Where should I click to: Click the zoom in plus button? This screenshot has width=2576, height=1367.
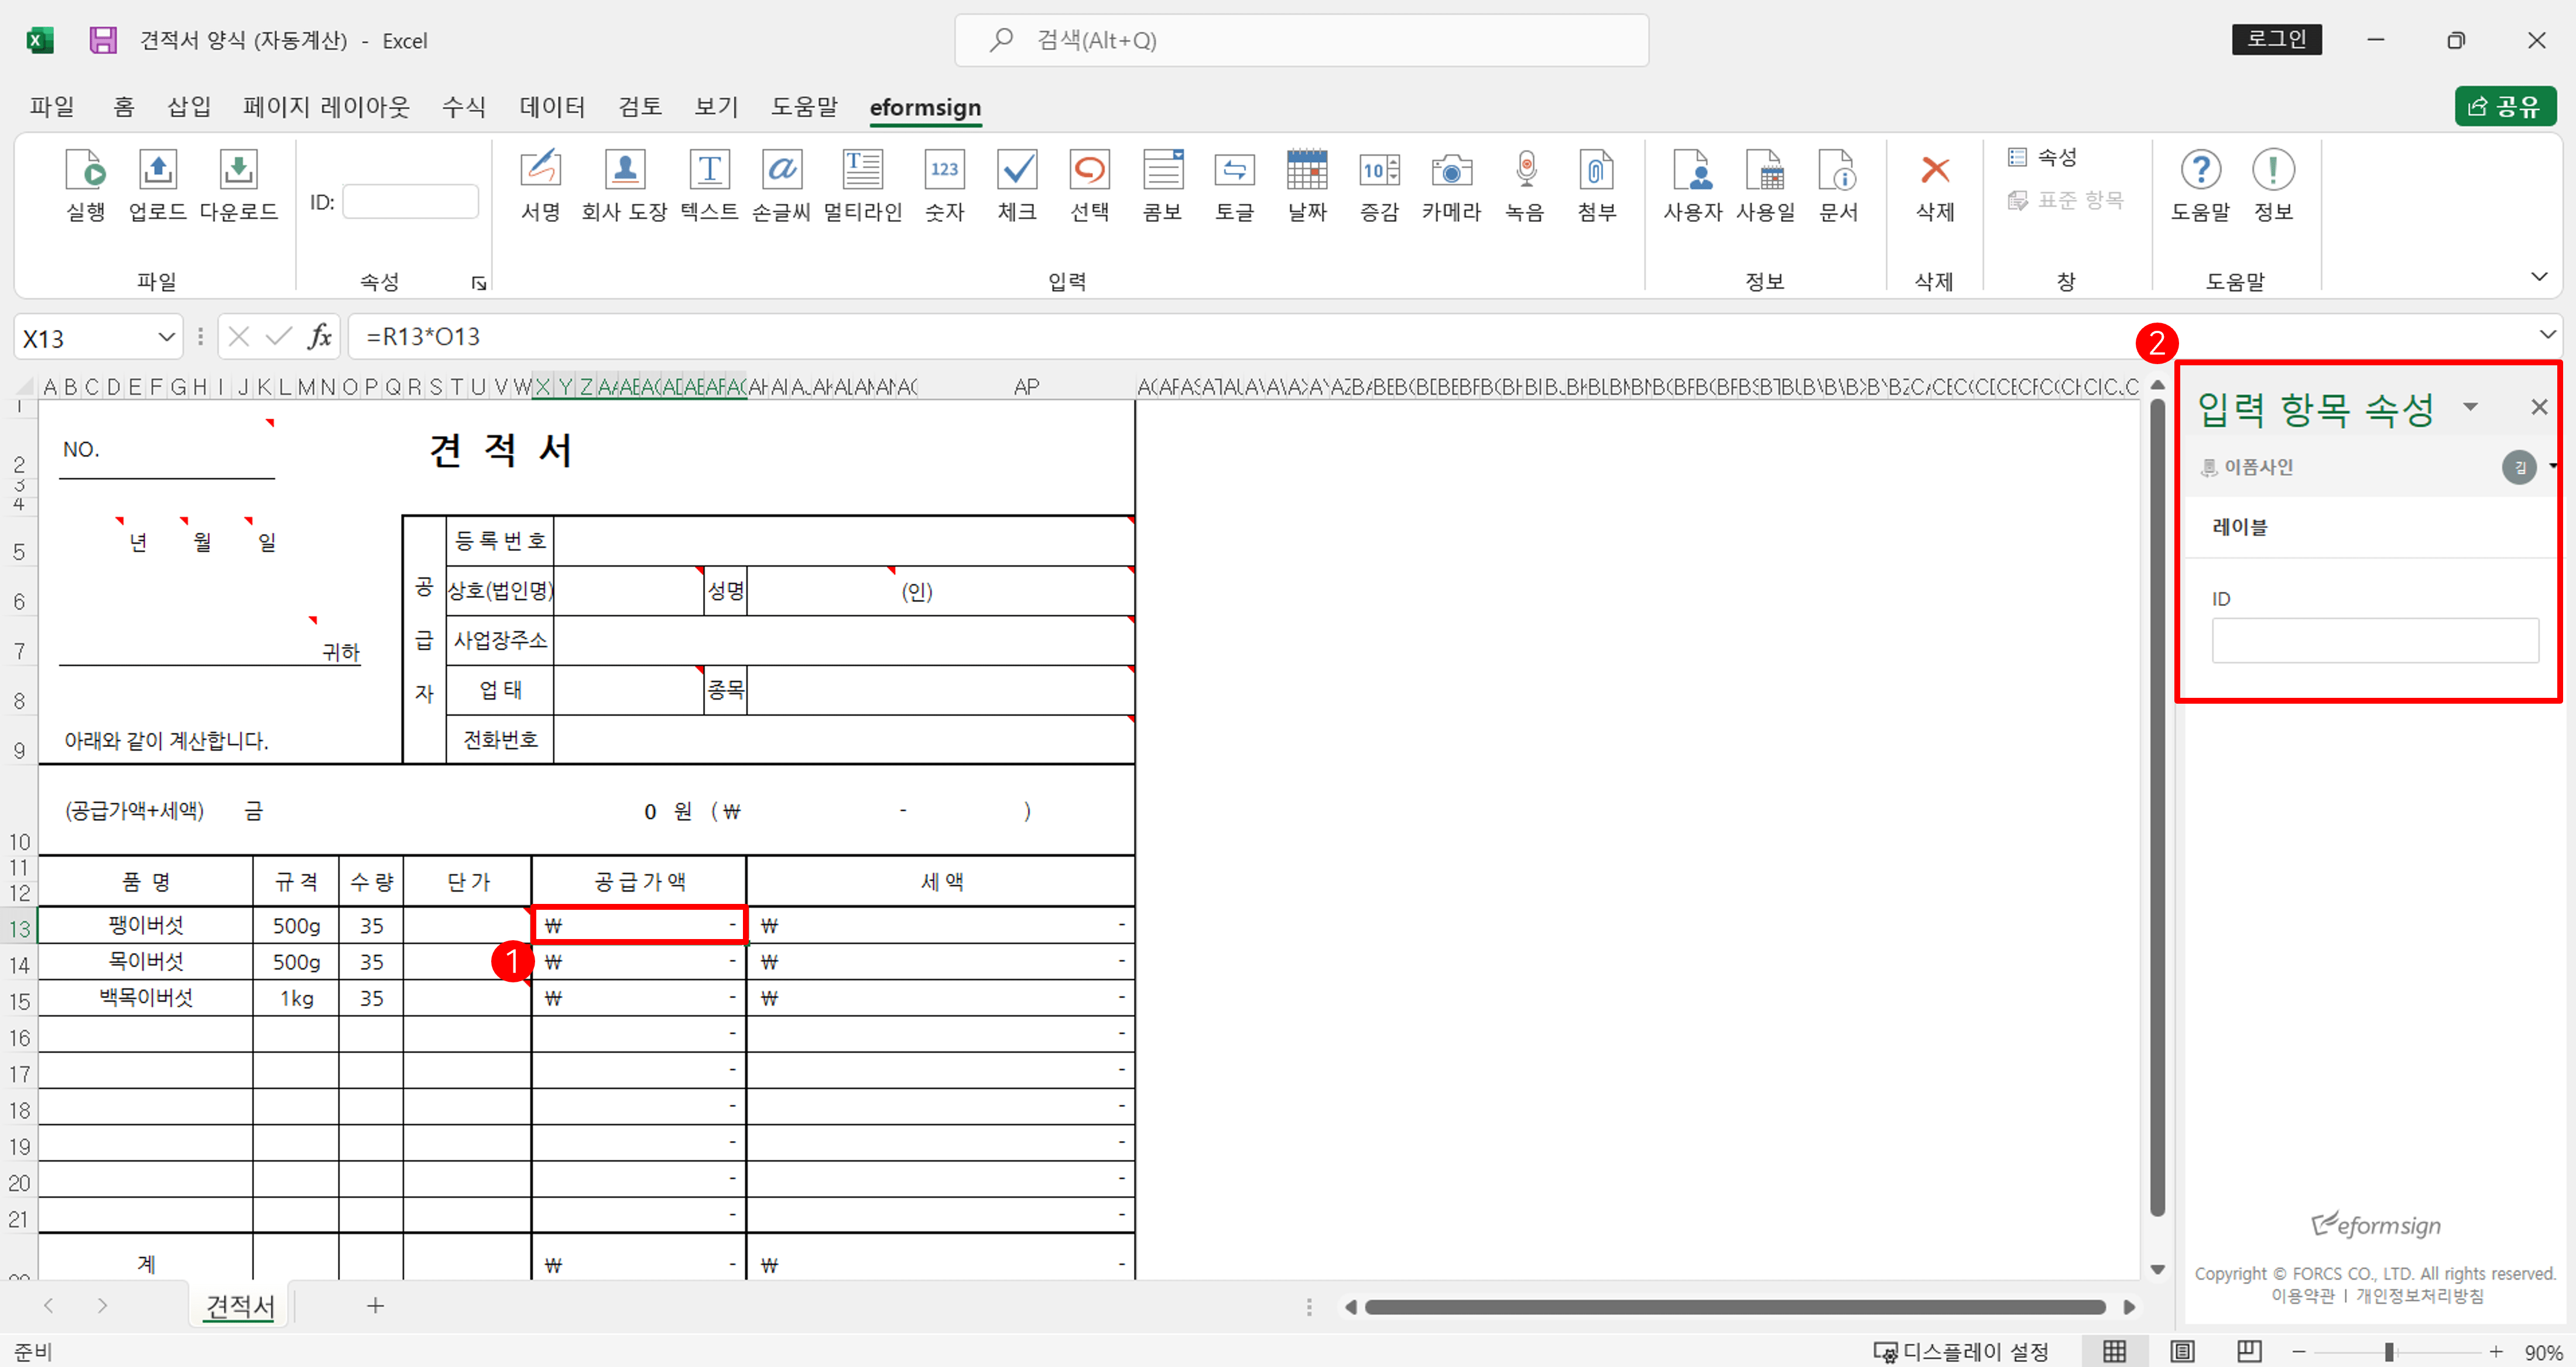click(2496, 1351)
